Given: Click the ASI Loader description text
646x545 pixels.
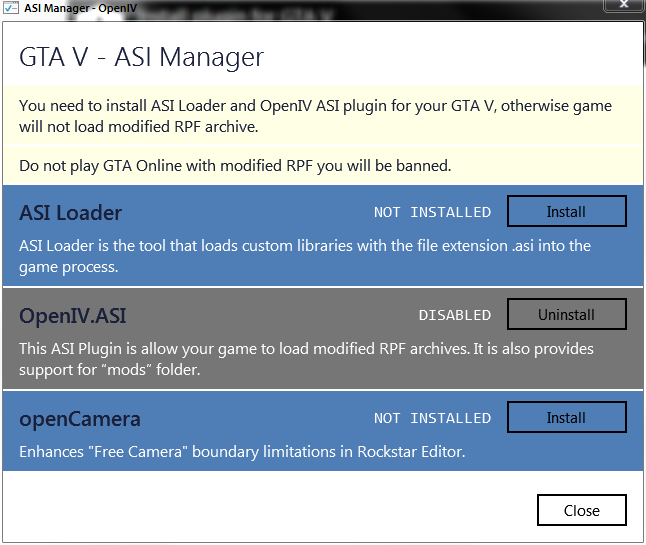Looking at the screenshot, I should 305,256.
